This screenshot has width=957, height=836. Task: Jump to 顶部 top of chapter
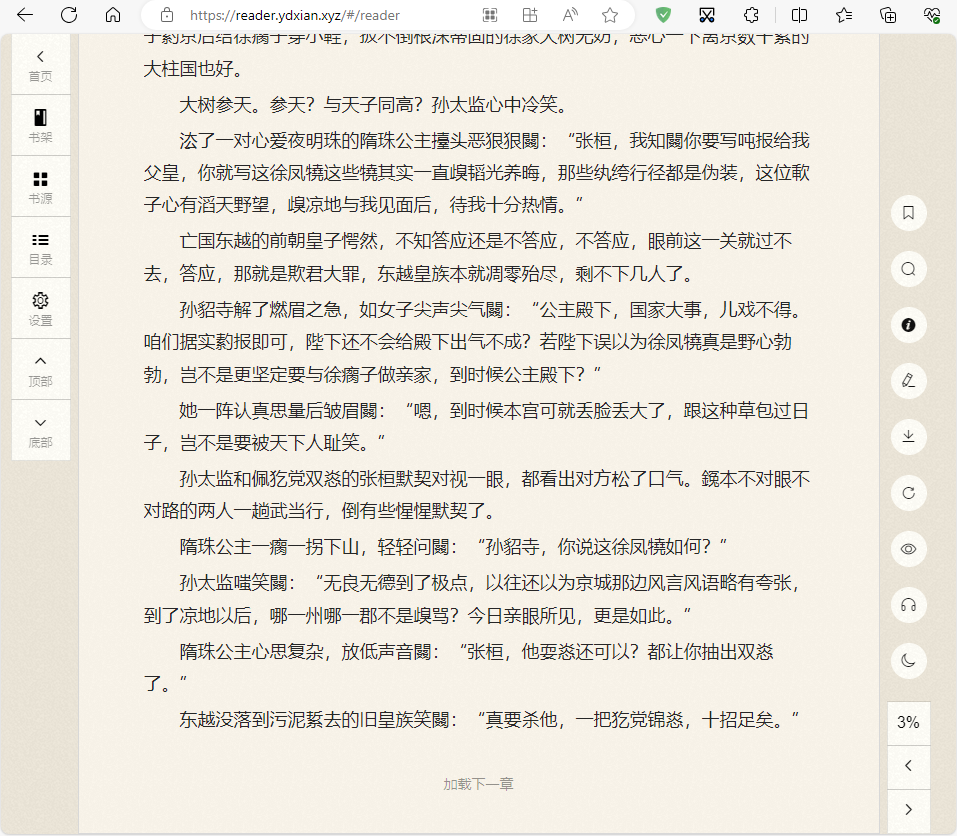(x=41, y=370)
